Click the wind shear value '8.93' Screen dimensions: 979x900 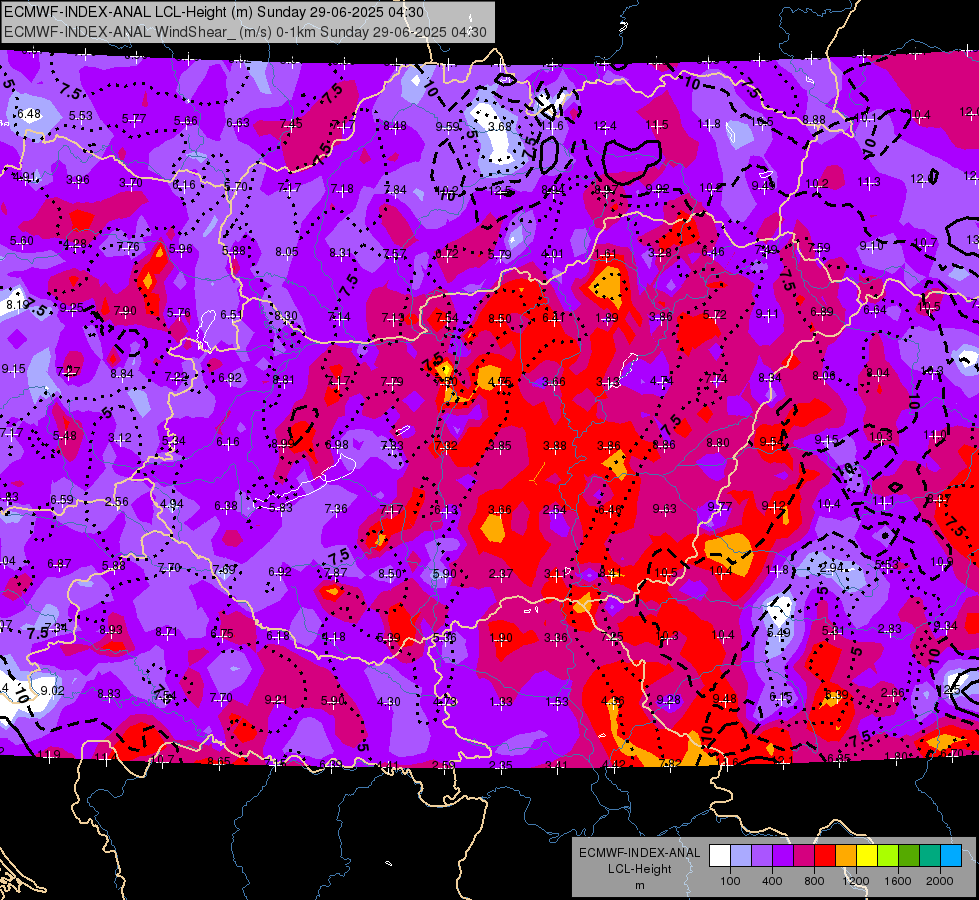tap(111, 630)
